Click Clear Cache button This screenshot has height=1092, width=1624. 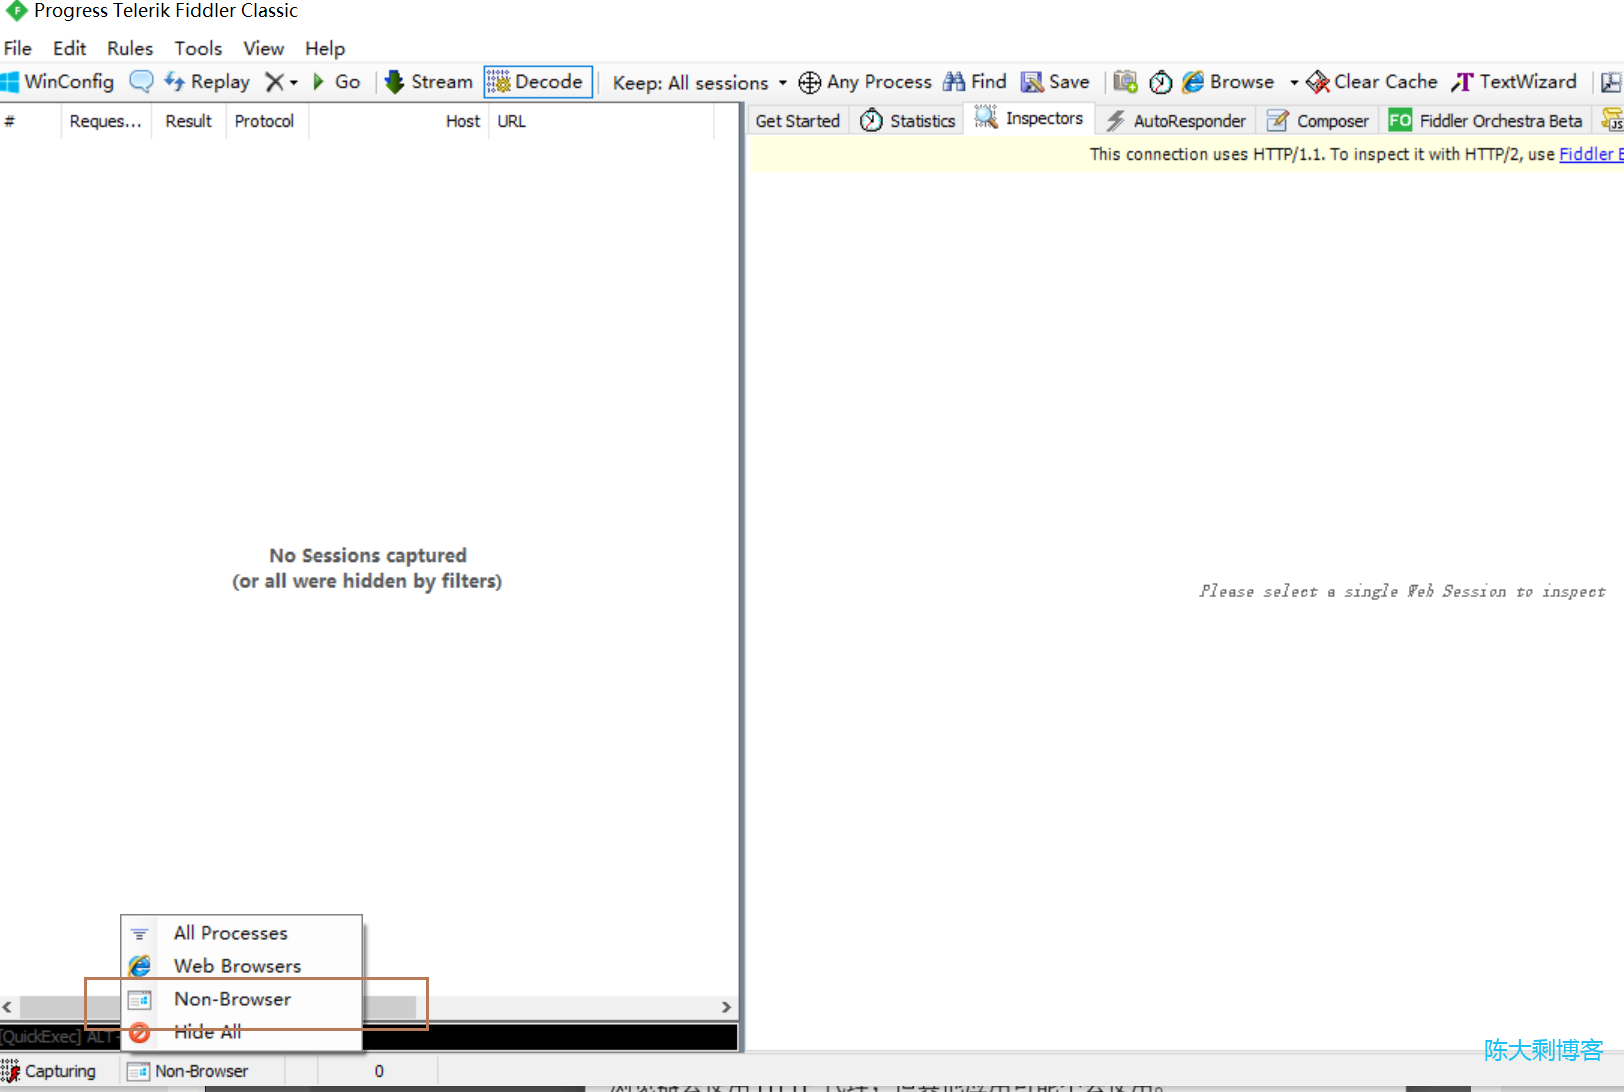tap(1372, 82)
